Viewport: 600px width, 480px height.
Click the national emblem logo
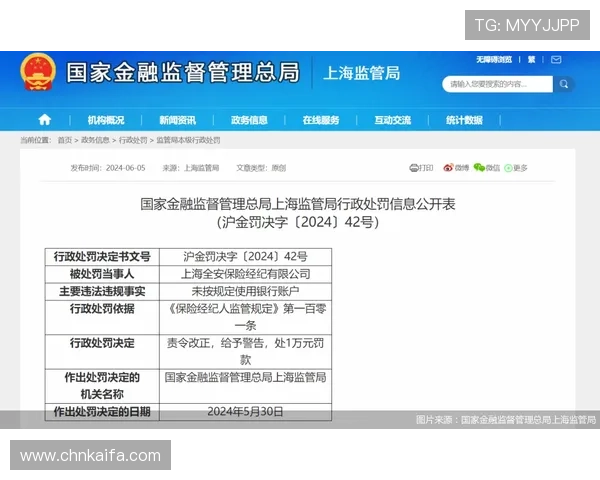38,72
